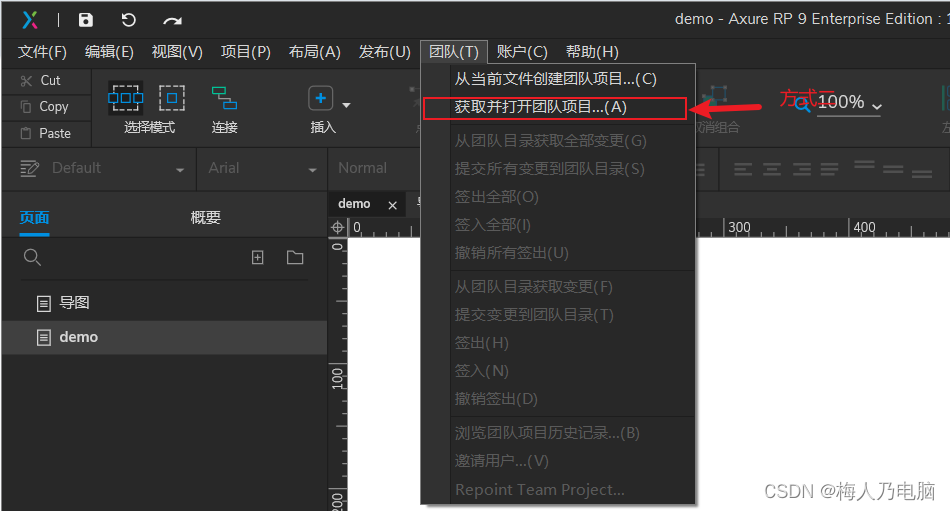Open the 项目(P) menu

[245, 52]
